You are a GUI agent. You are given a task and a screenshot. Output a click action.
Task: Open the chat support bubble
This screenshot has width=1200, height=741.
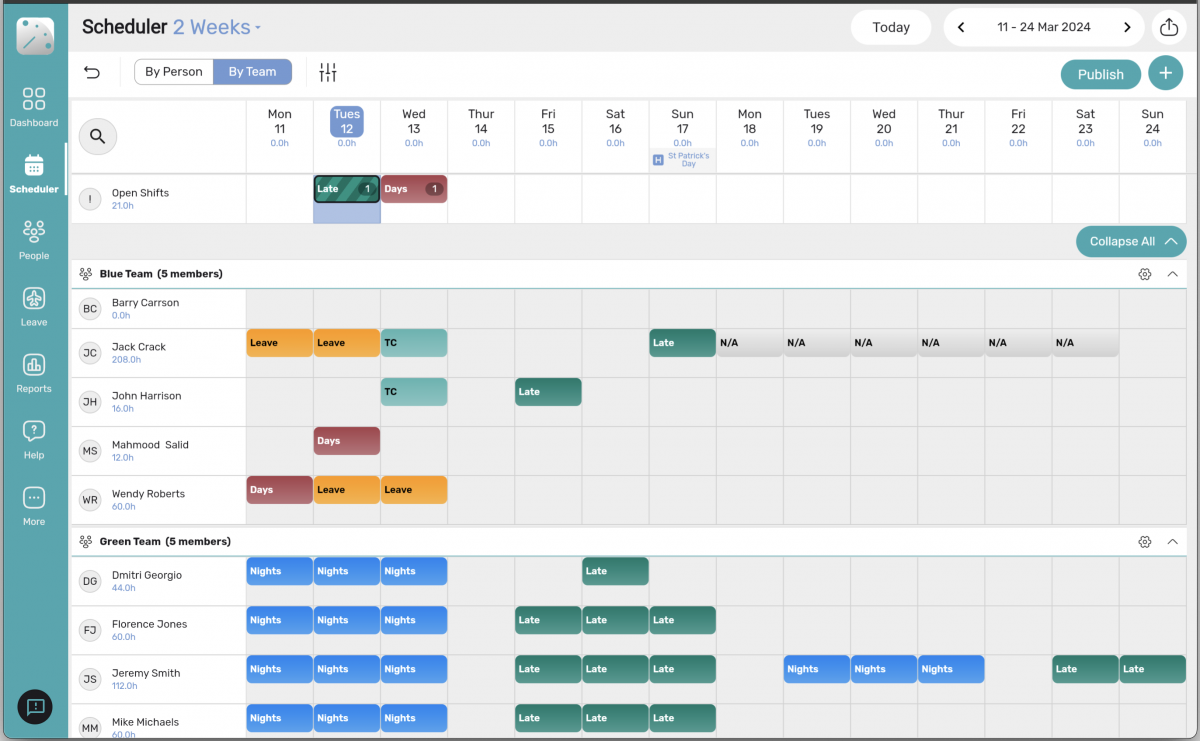[x=35, y=707]
